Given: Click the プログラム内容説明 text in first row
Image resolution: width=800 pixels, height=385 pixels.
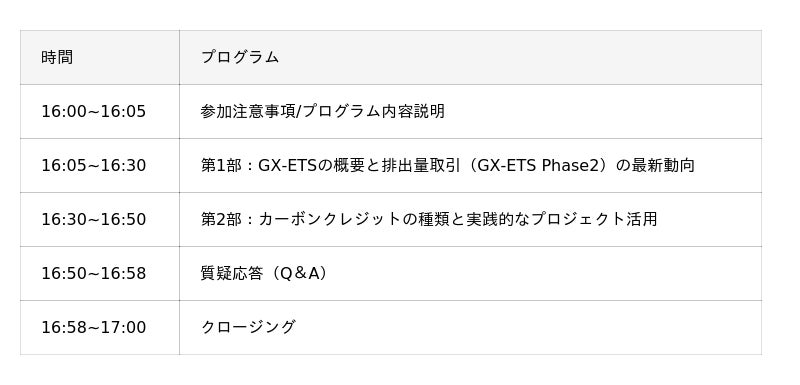Looking at the screenshot, I should coord(373,111).
